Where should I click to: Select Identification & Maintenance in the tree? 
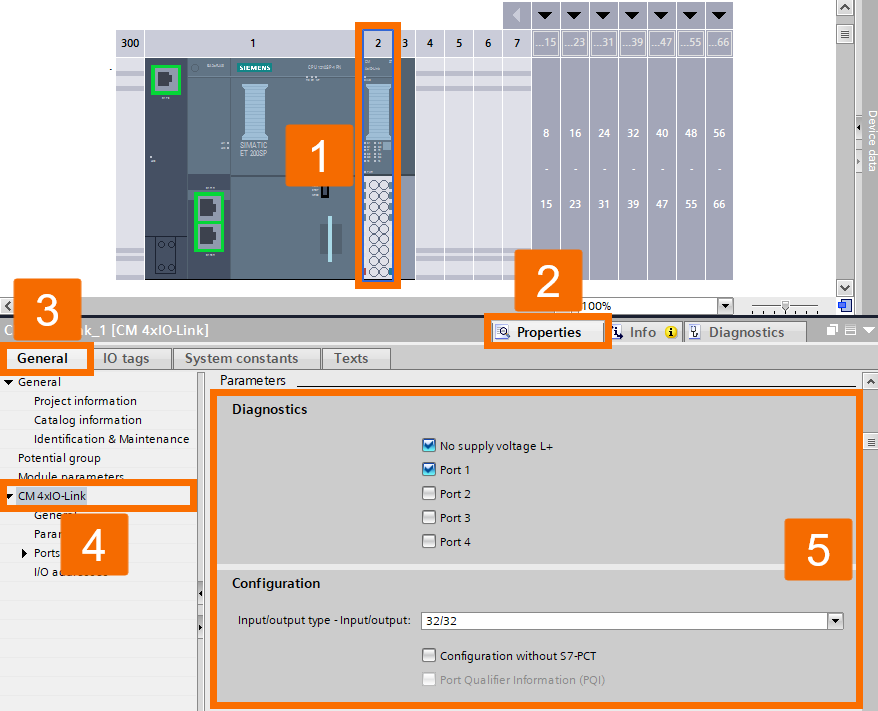111,439
